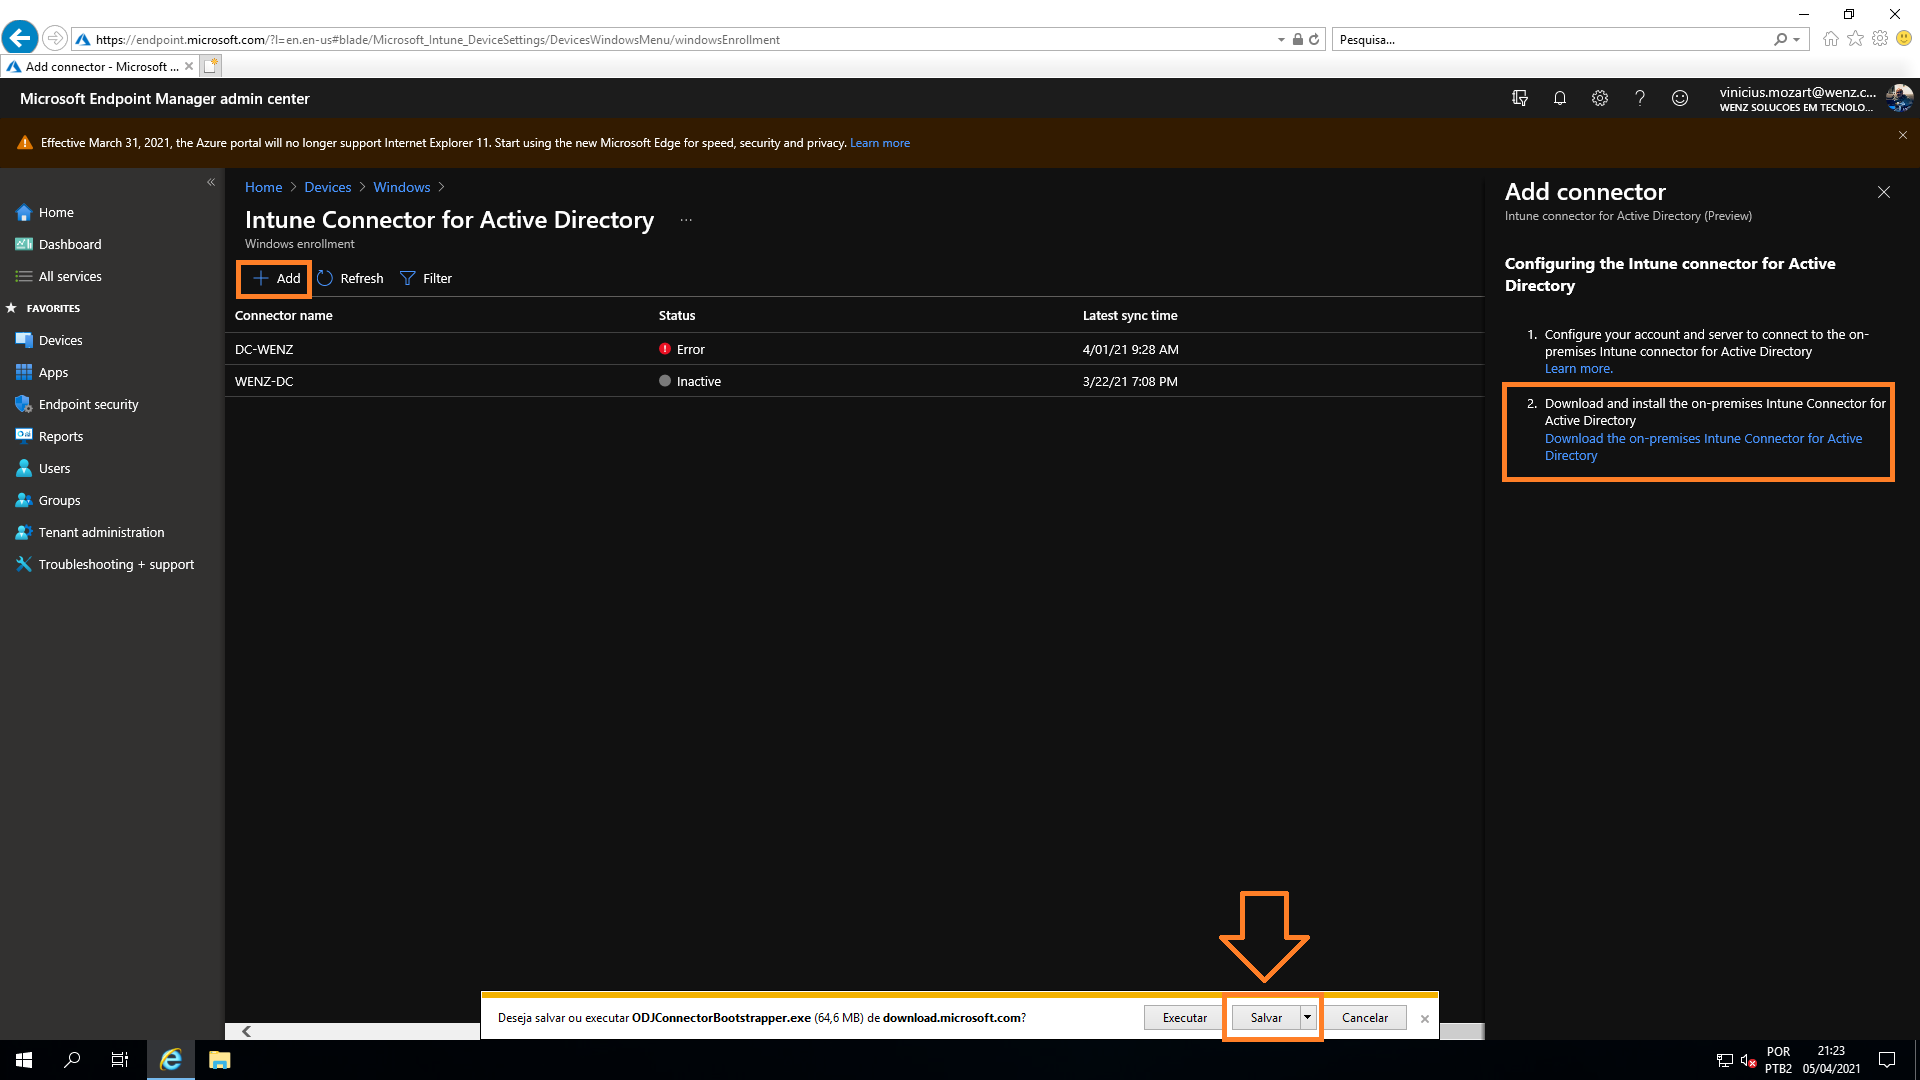
Task: Click the Executar button in the download bar
Action: tap(1184, 1017)
